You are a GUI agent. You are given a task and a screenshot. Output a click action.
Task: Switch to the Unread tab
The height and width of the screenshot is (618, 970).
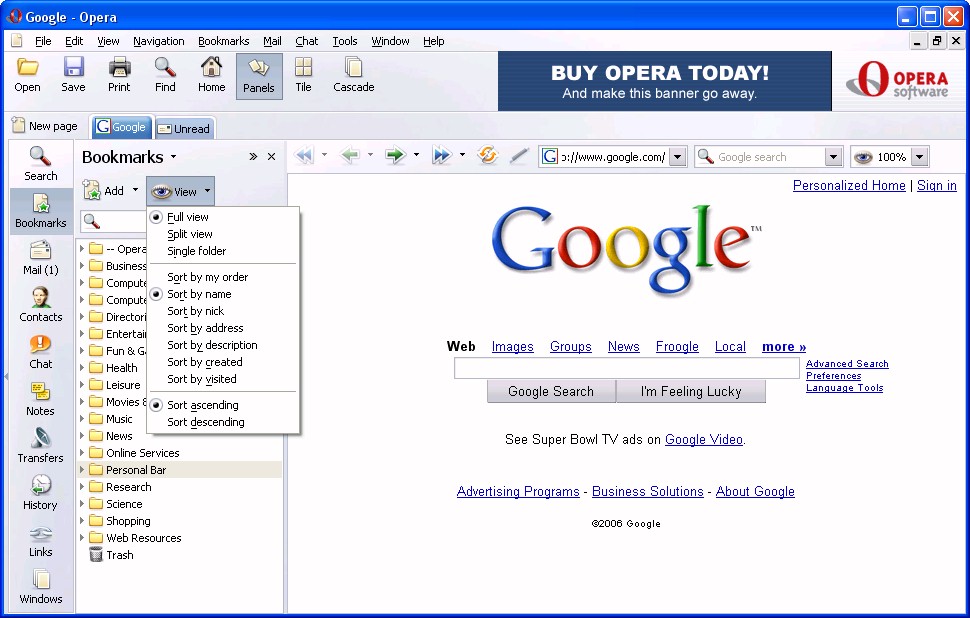[x=184, y=129]
